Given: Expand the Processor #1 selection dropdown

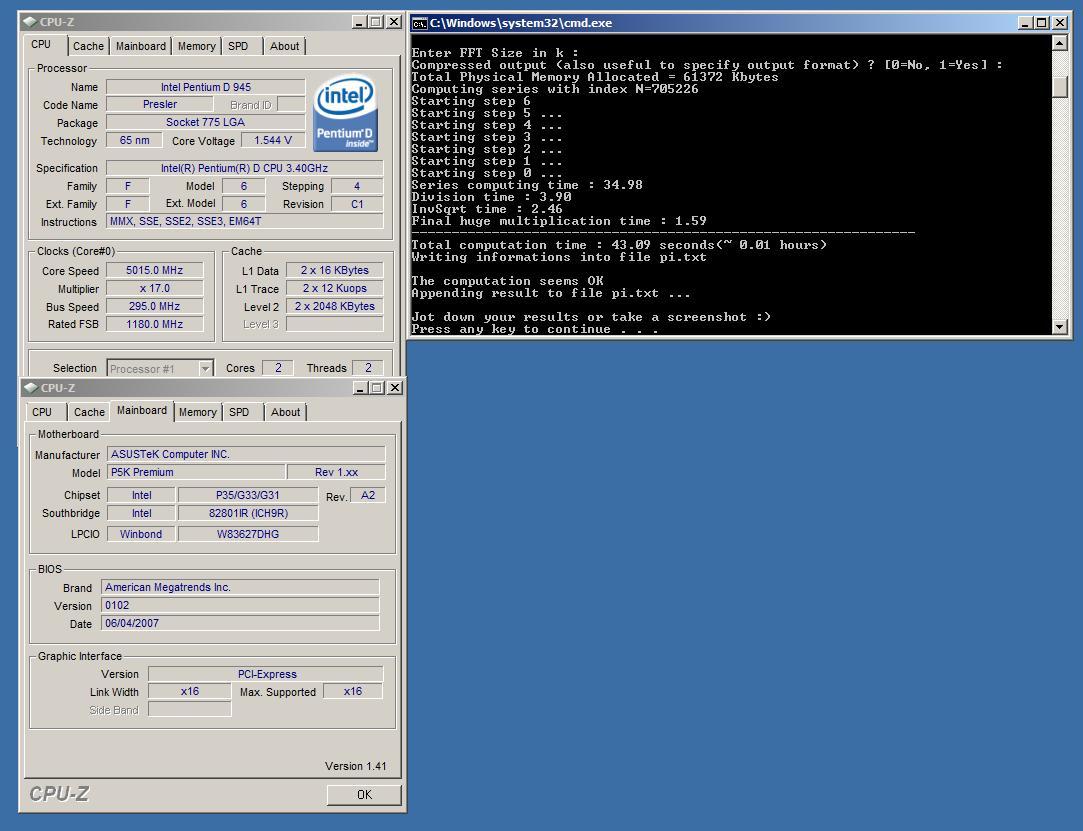Looking at the screenshot, I should click(x=205, y=369).
